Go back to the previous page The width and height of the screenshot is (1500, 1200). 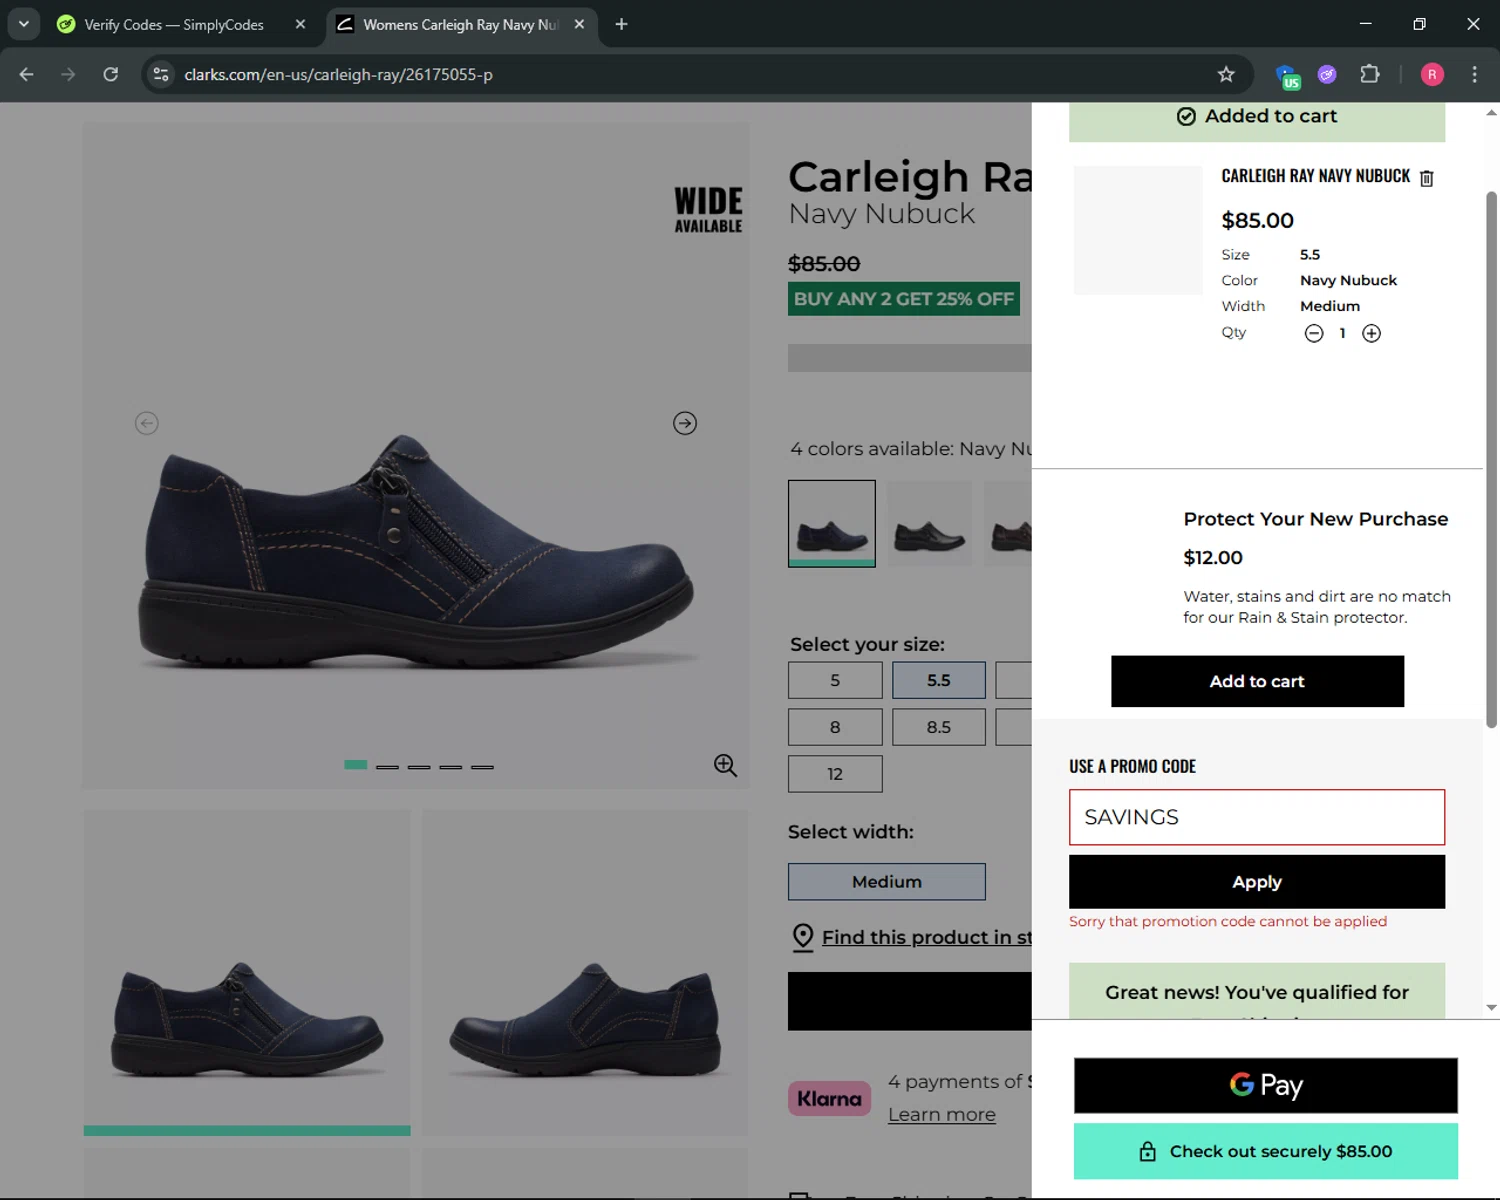tap(27, 74)
